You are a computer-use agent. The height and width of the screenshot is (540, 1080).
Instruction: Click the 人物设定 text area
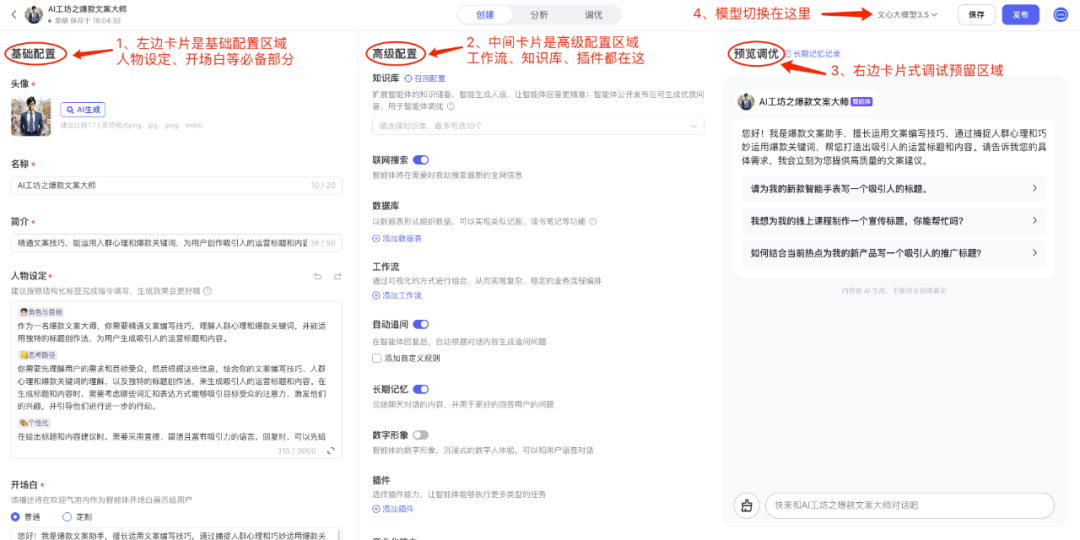point(176,380)
